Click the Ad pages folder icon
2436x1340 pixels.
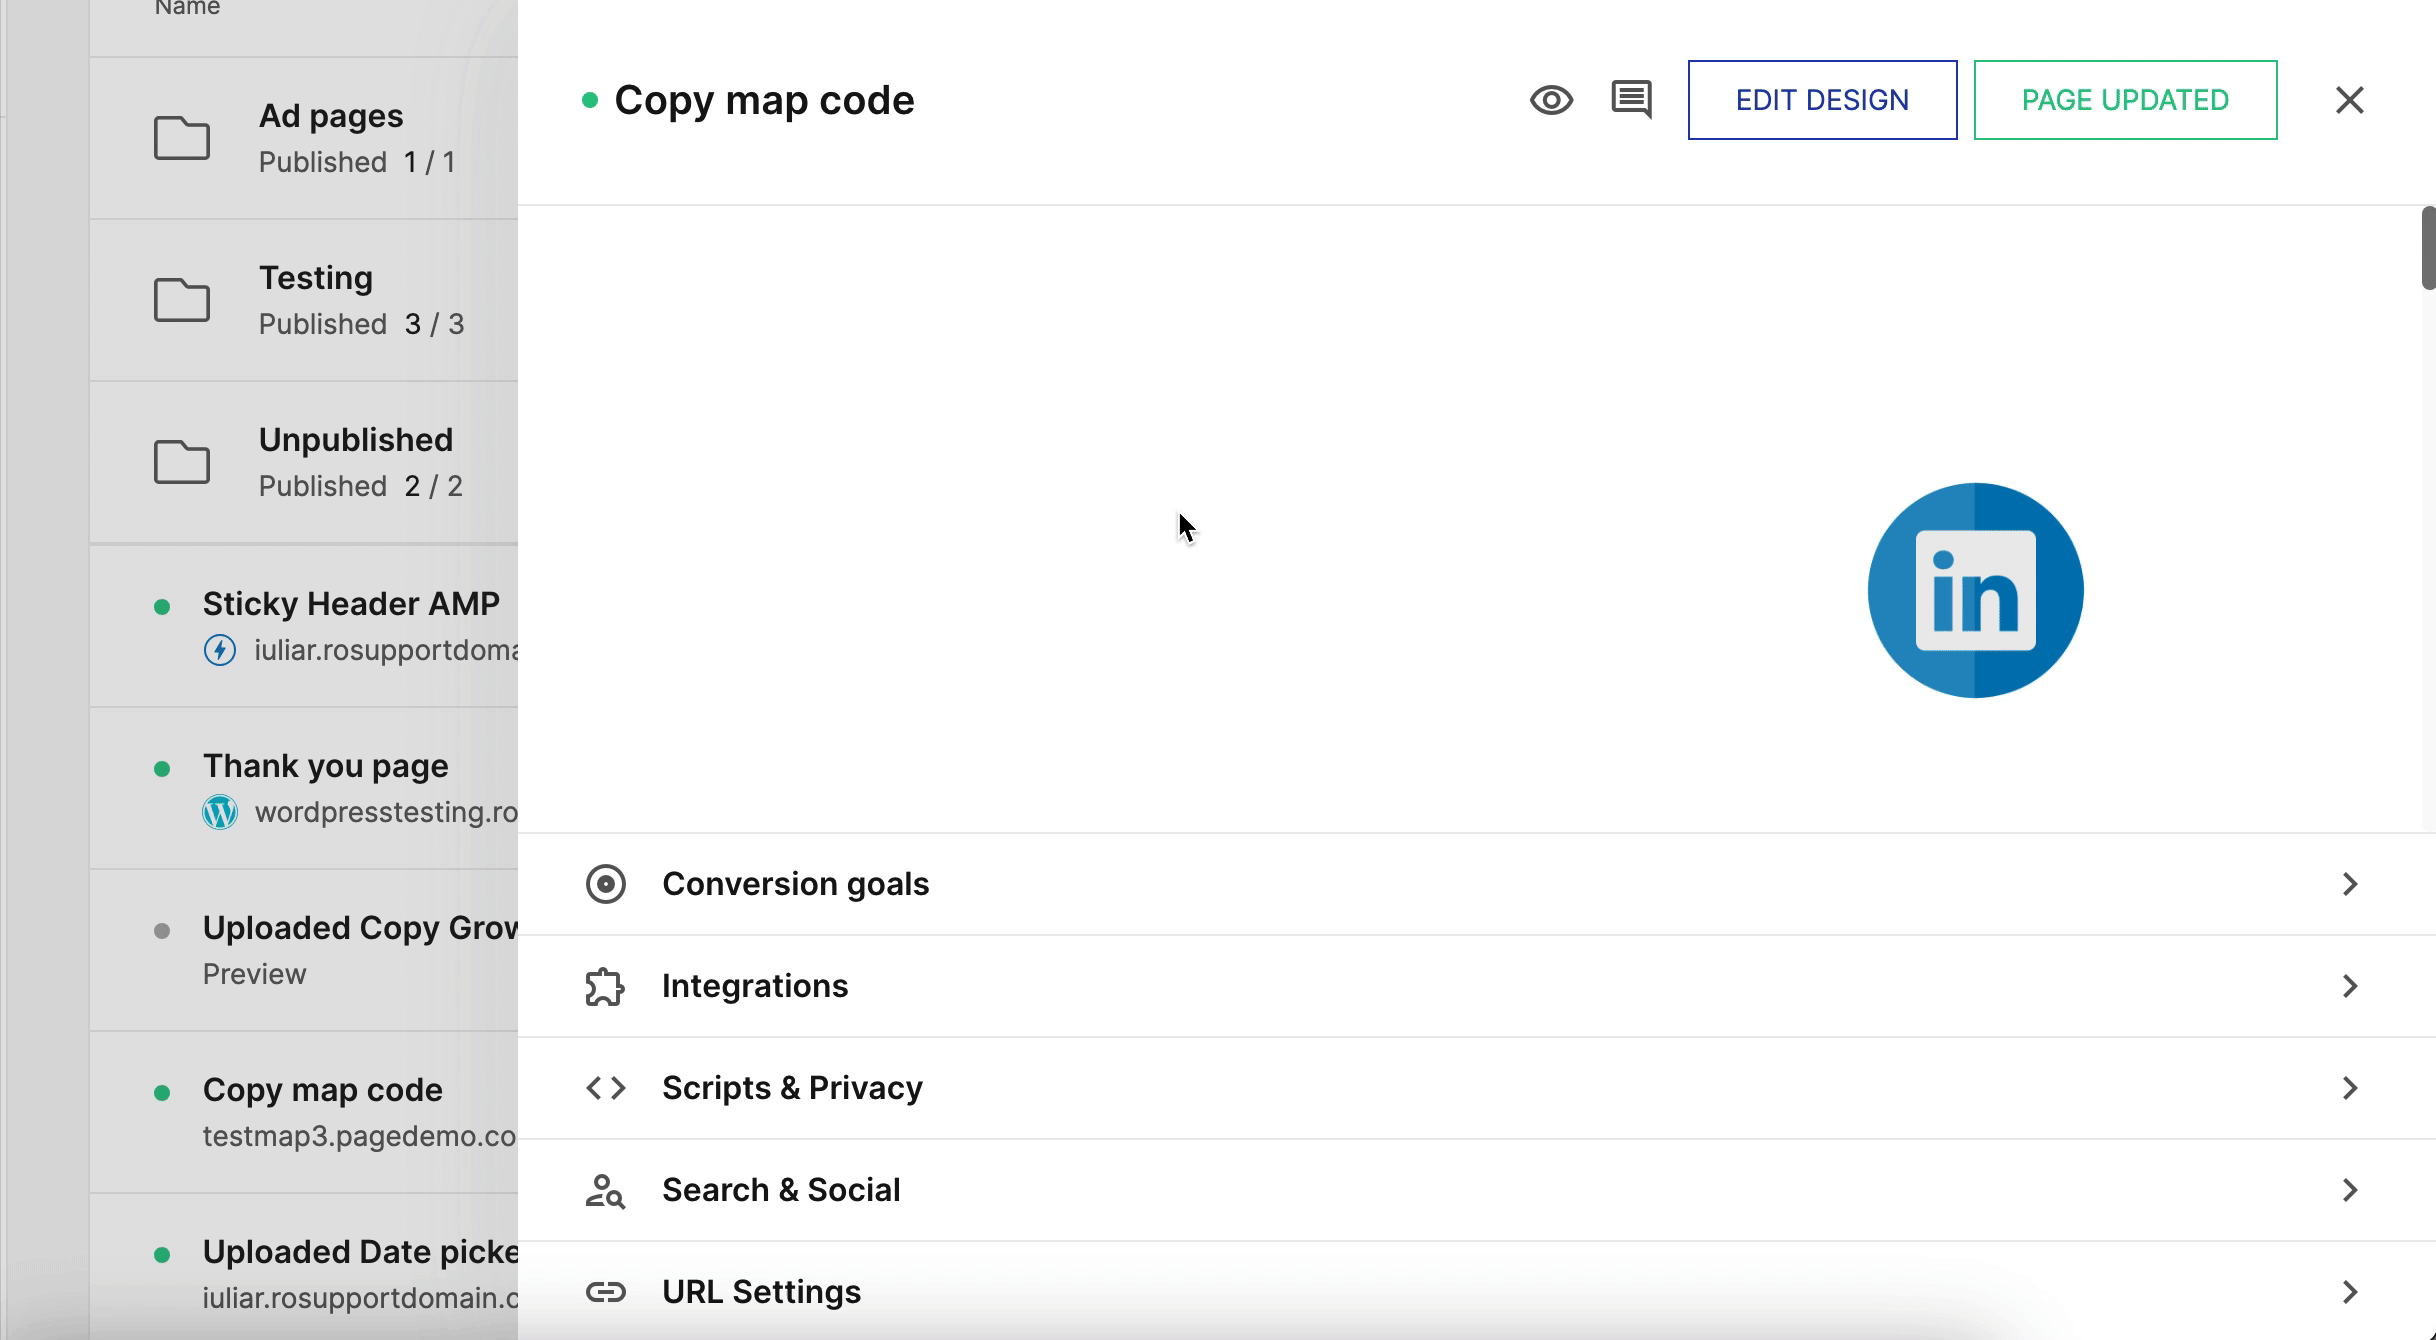(x=181, y=138)
